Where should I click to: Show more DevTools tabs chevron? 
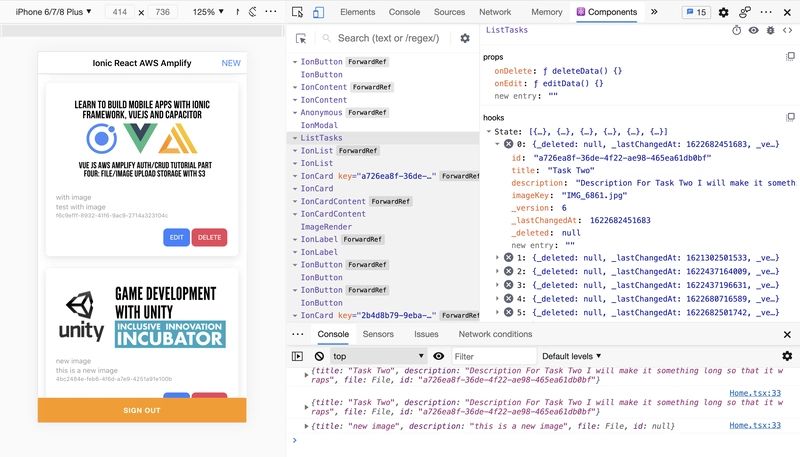click(654, 12)
